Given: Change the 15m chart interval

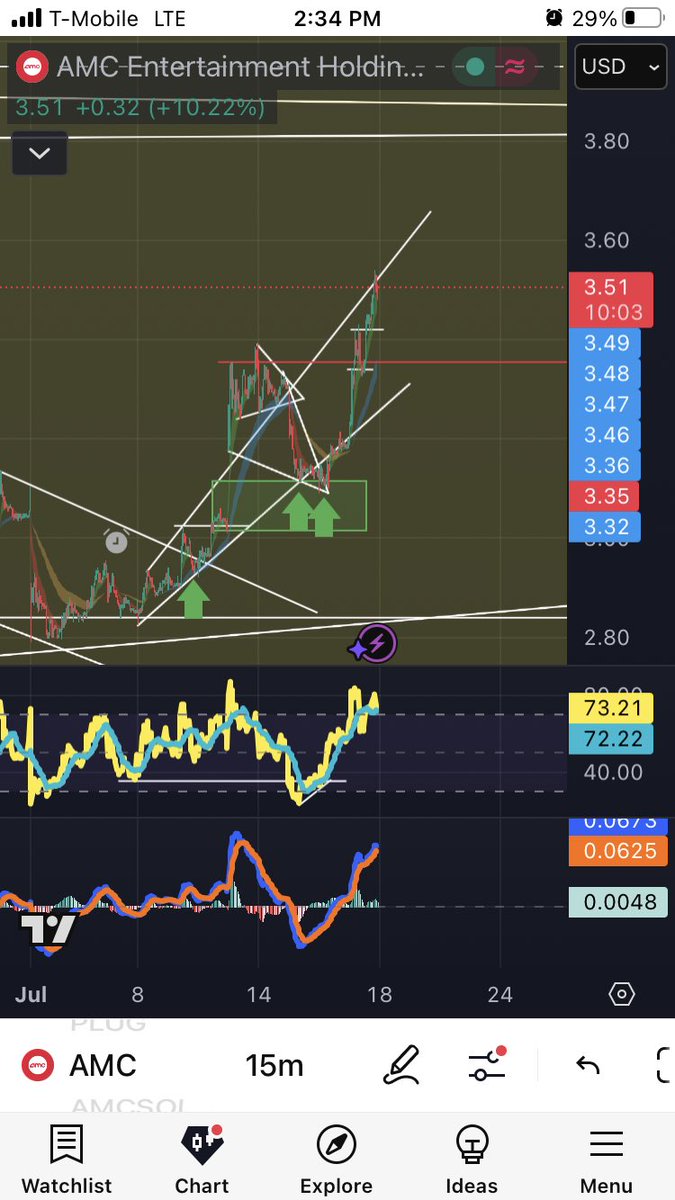Looking at the screenshot, I should [x=274, y=1065].
